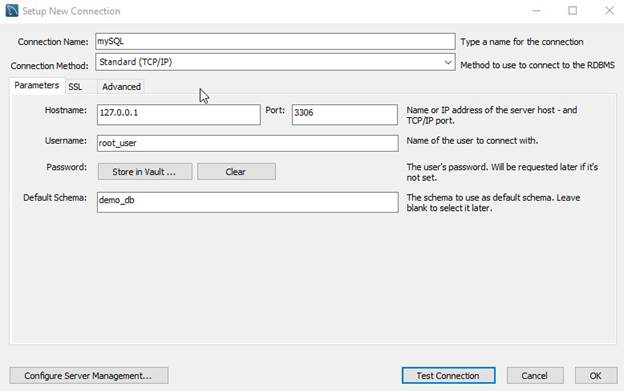Click the 'Connection Method:' label

(49, 66)
